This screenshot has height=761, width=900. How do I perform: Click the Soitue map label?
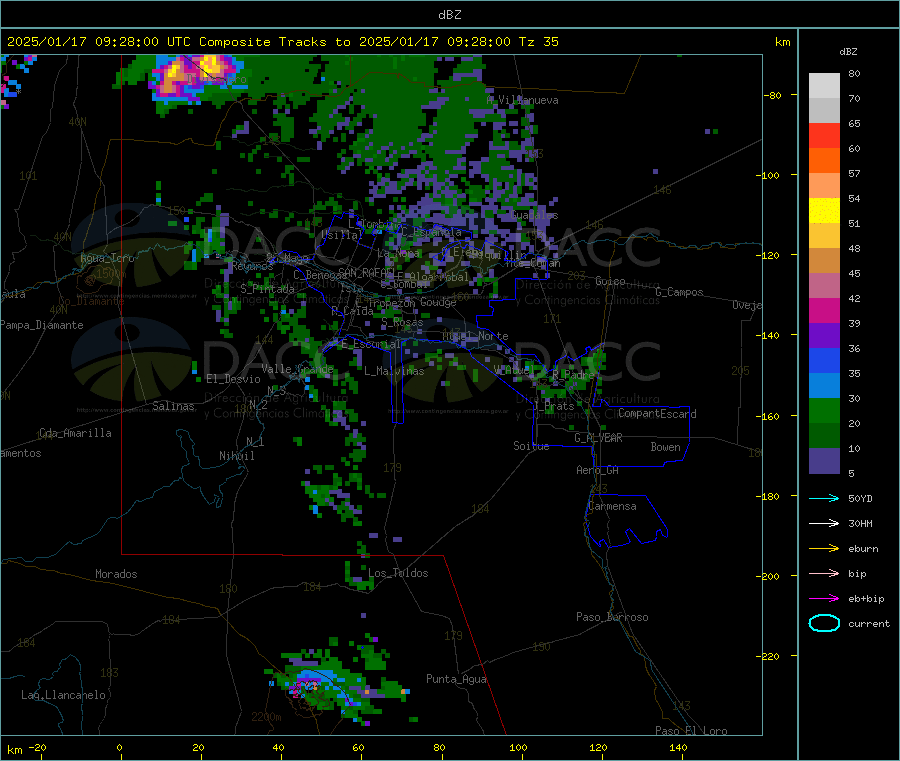(531, 446)
